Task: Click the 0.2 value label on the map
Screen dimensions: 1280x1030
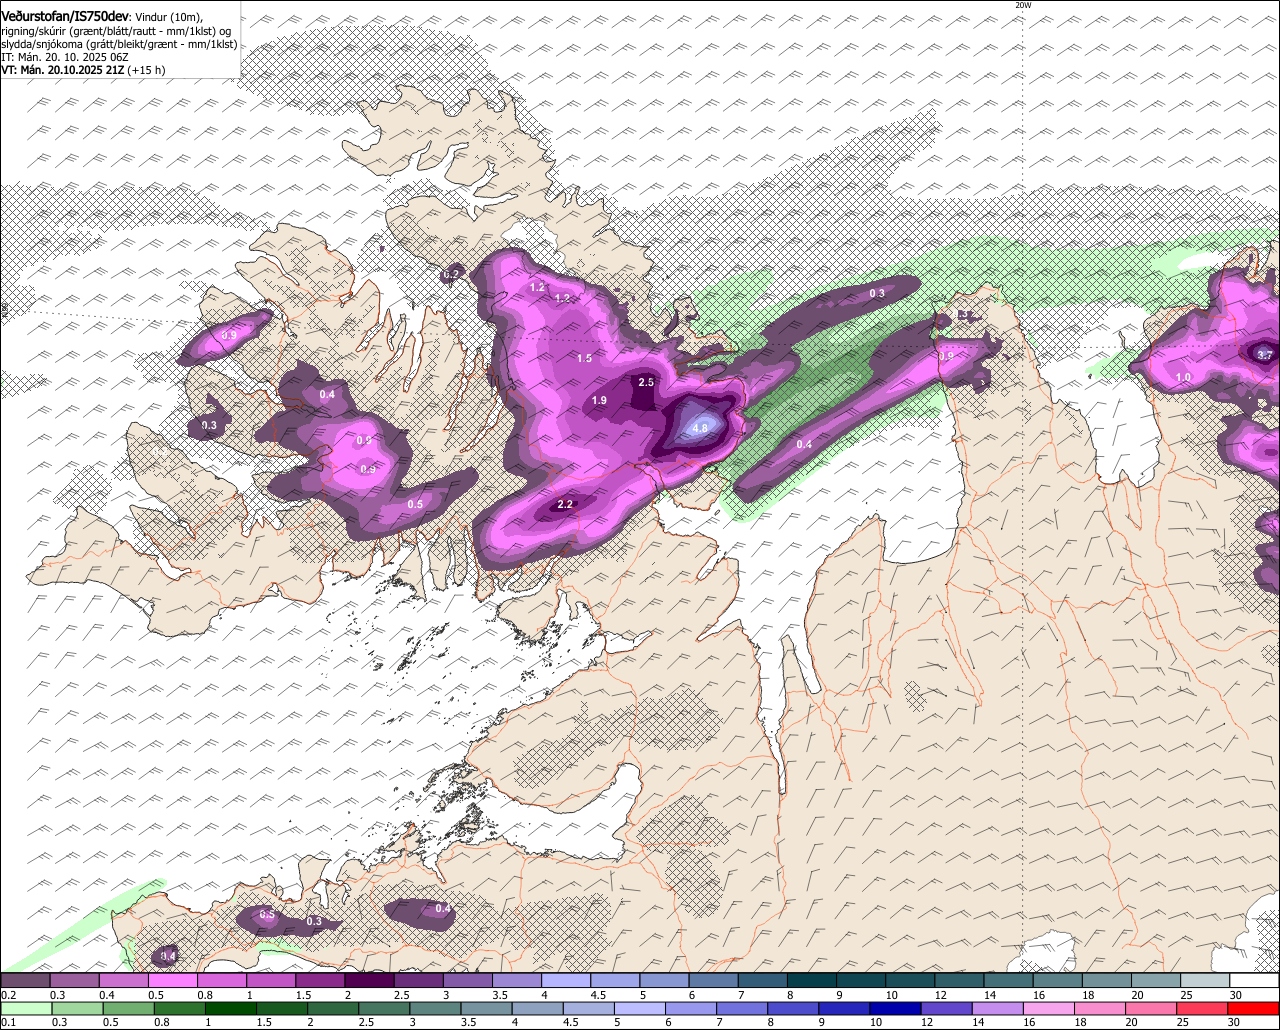Action: (451, 274)
